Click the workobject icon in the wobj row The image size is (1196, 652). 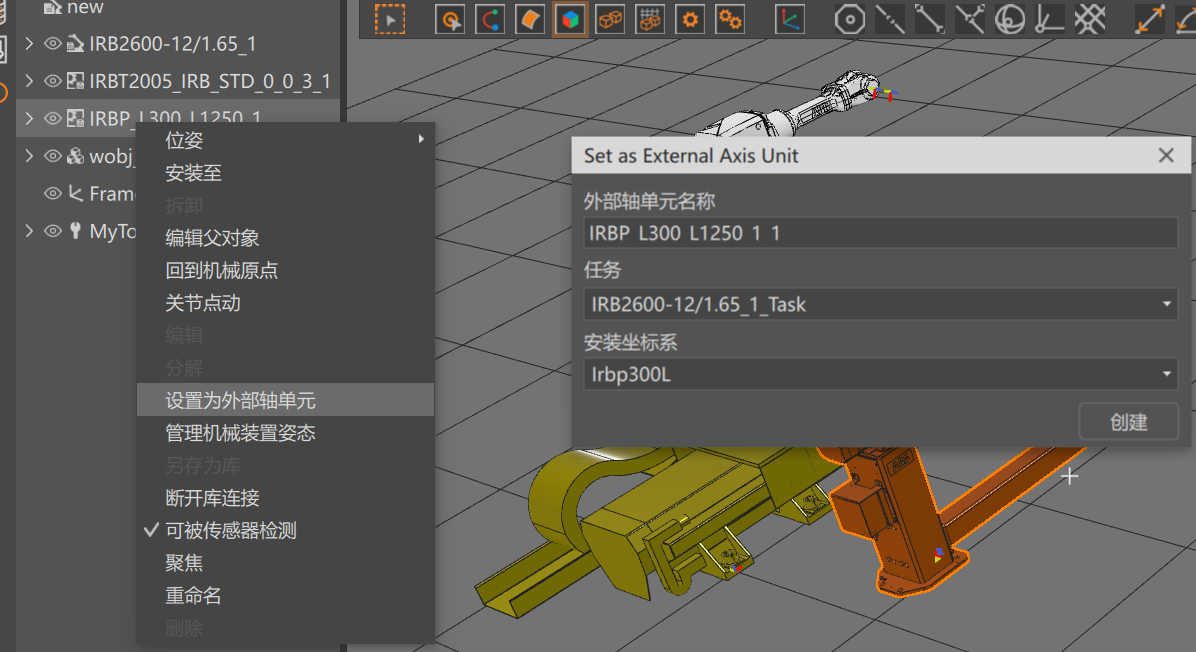click(75, 156)
